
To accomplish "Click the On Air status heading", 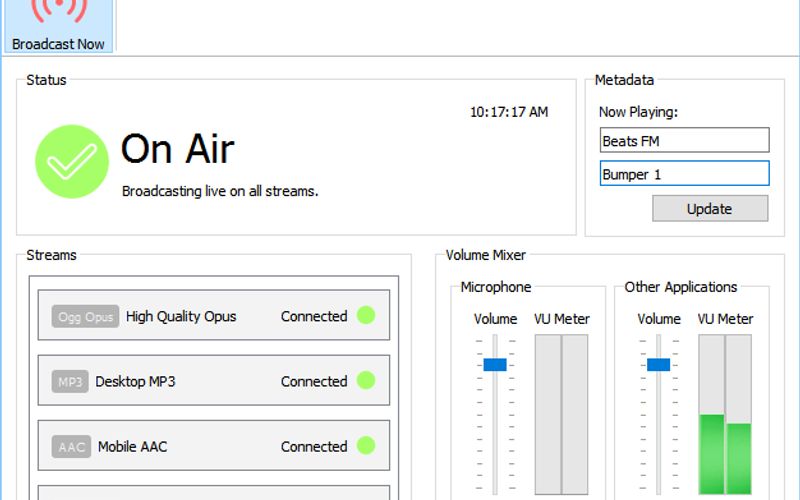I will pos(177,149).
